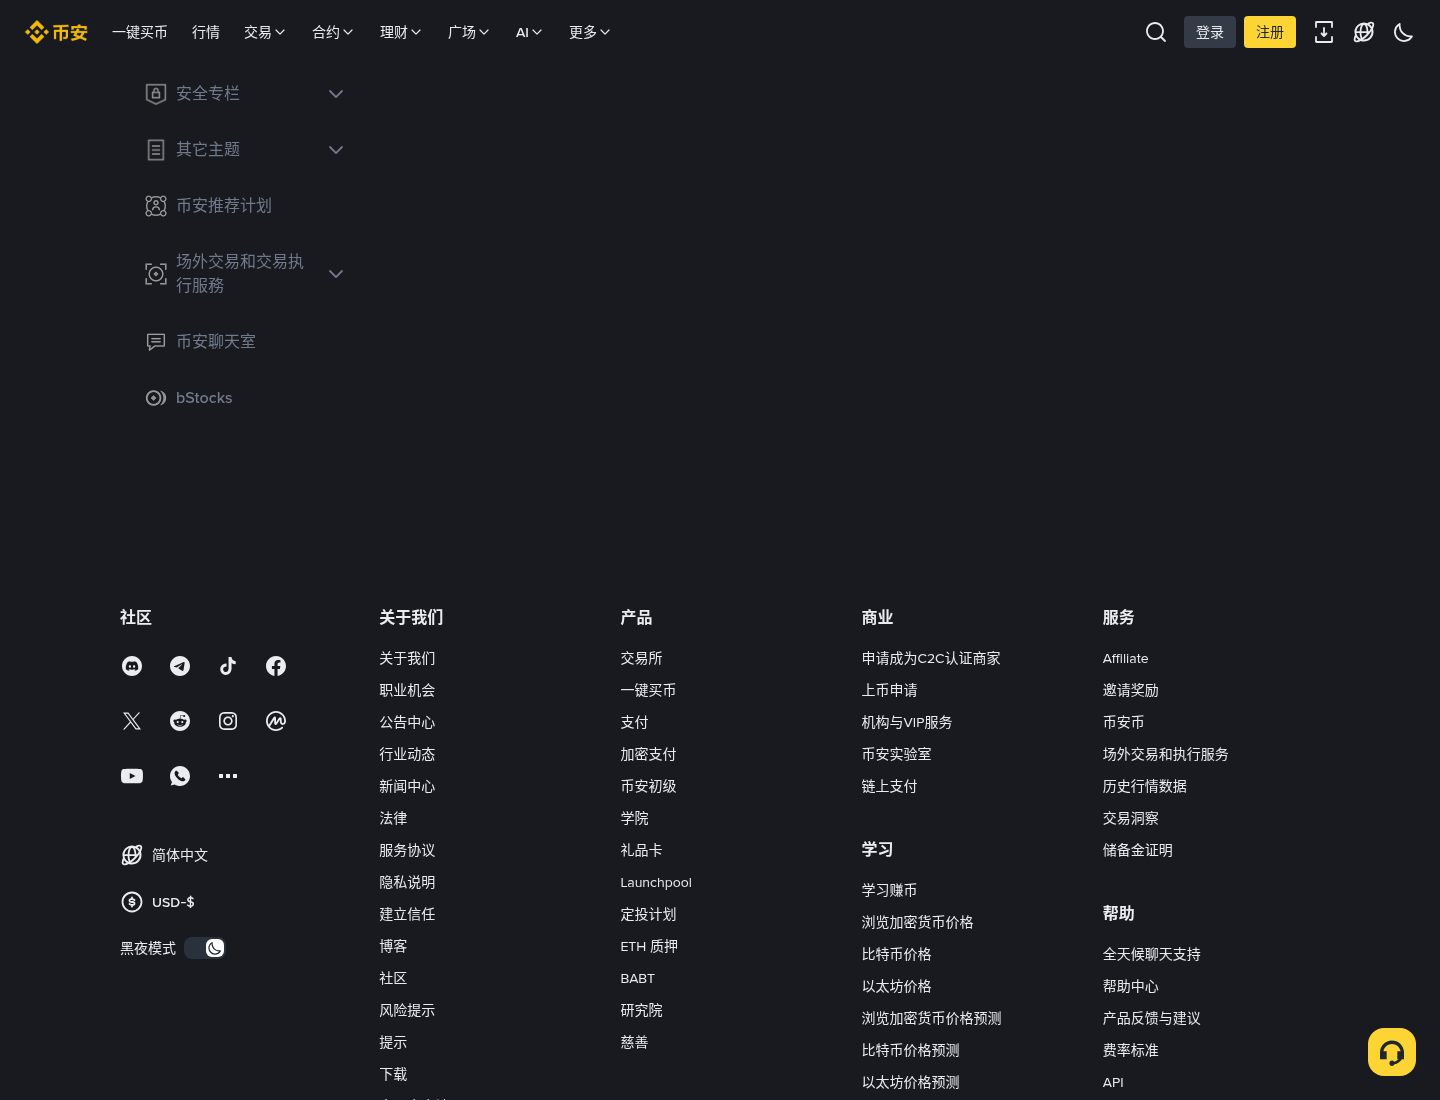Expand the 安全专栏 section chevron
The width and height of the screenshot is (1440, 1100).
336,94
